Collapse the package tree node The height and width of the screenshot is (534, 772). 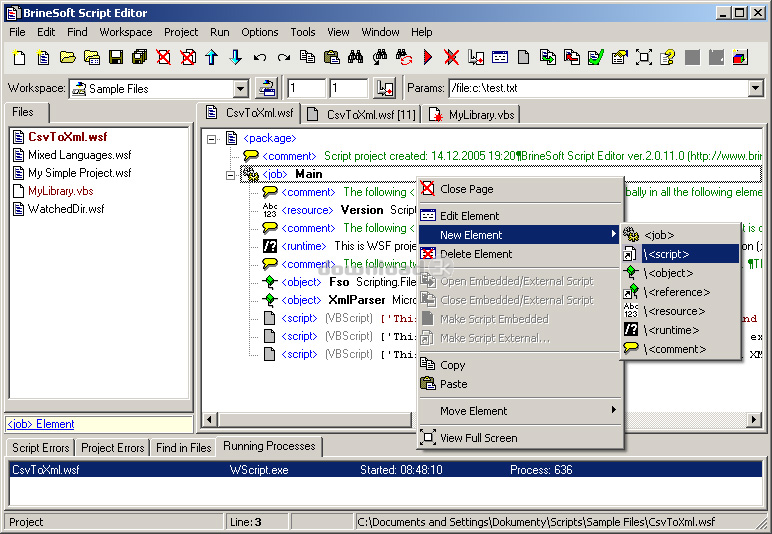click(212, 138)
